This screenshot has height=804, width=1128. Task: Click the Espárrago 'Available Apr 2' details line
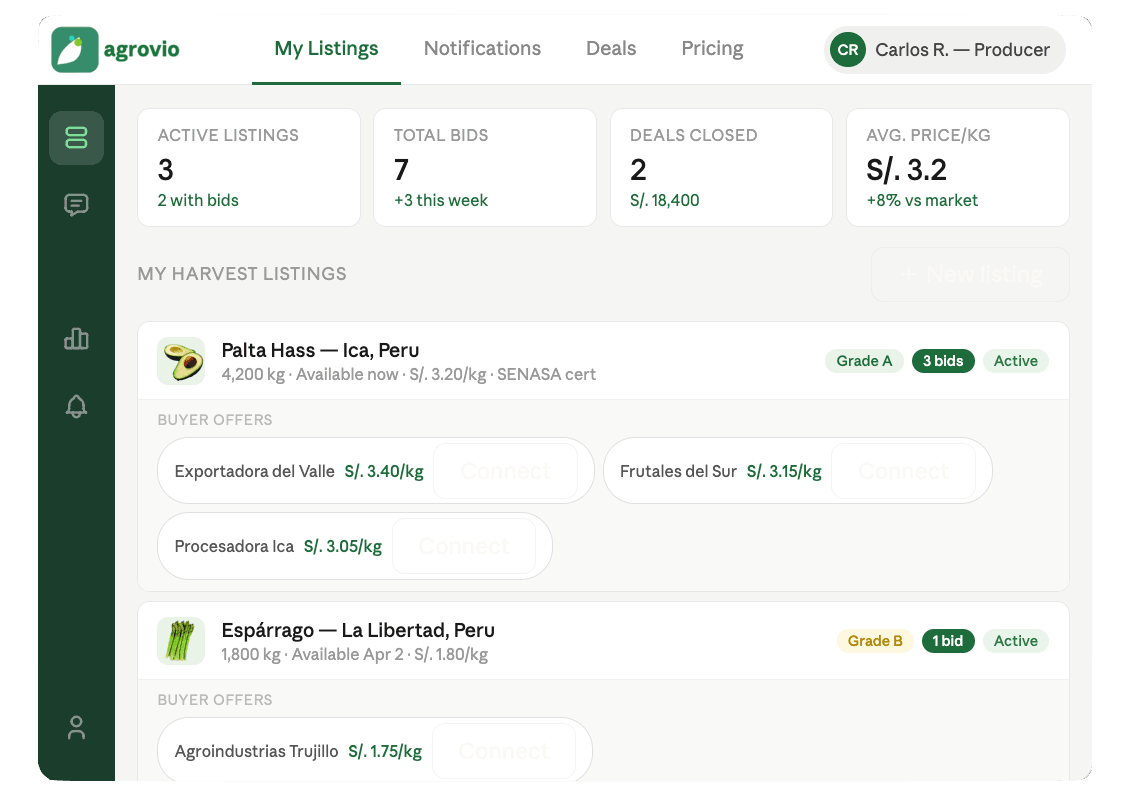(x=355, y=655)
